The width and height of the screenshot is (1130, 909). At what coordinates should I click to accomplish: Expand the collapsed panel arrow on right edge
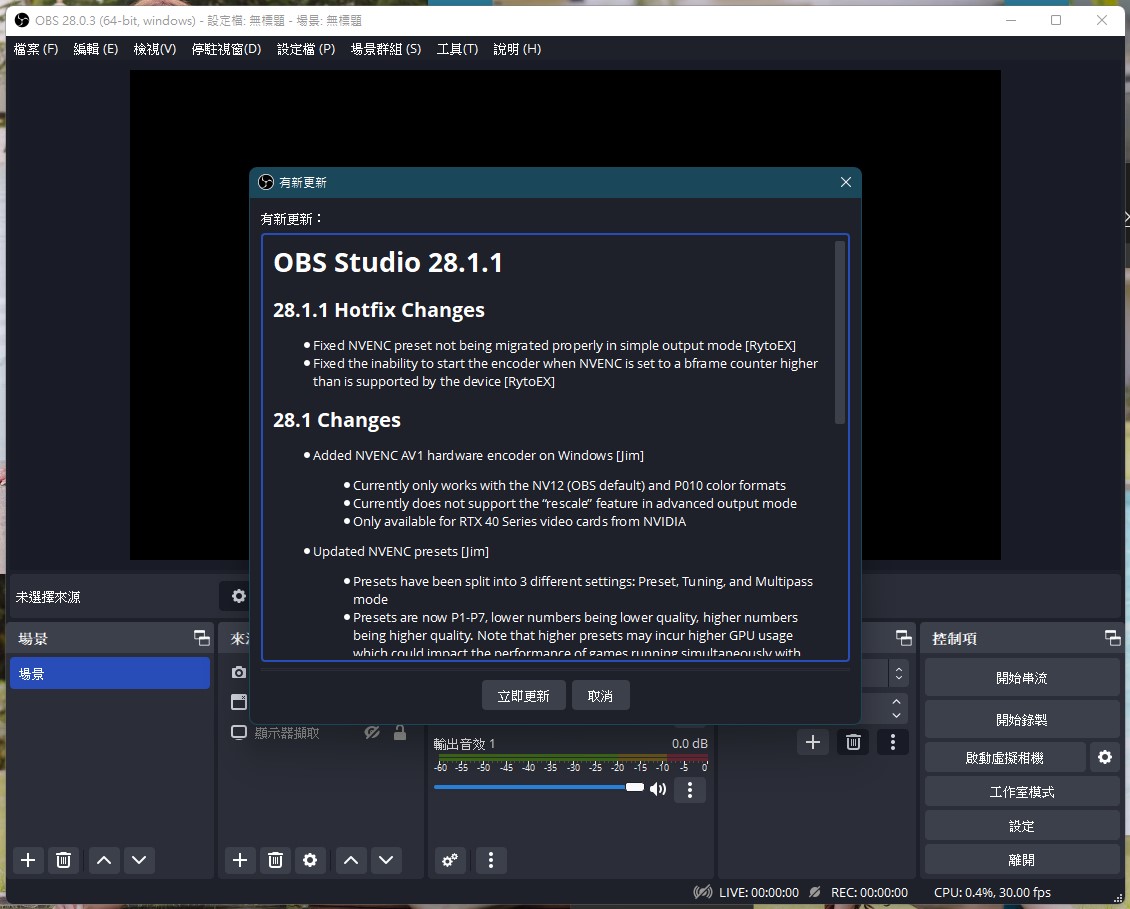[1125, 216]
